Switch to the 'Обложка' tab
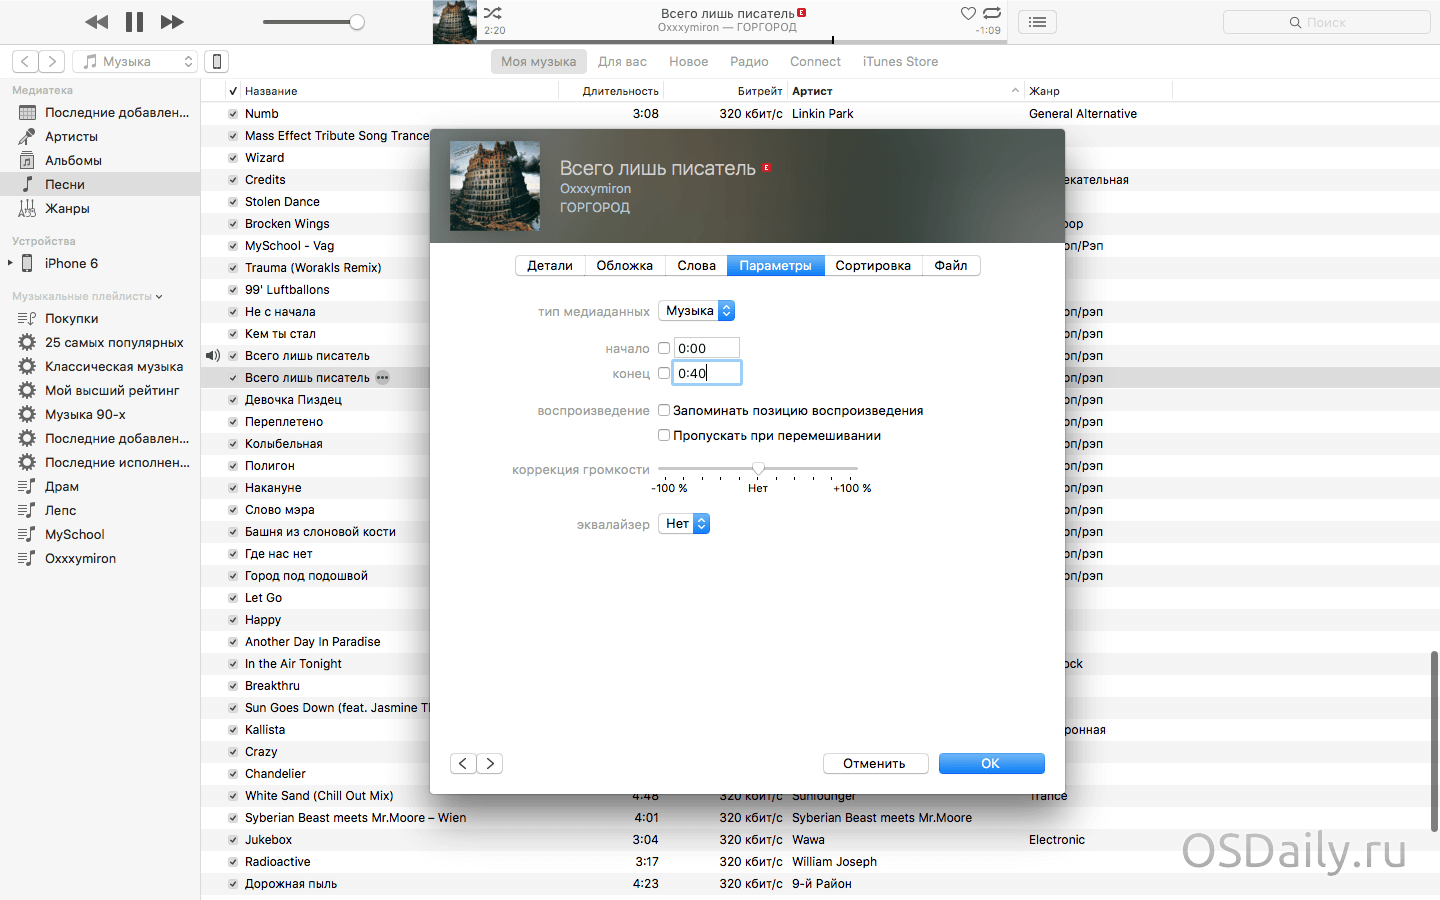The image size is (1440, 900). pyautogui.click(x=624, y=266)
